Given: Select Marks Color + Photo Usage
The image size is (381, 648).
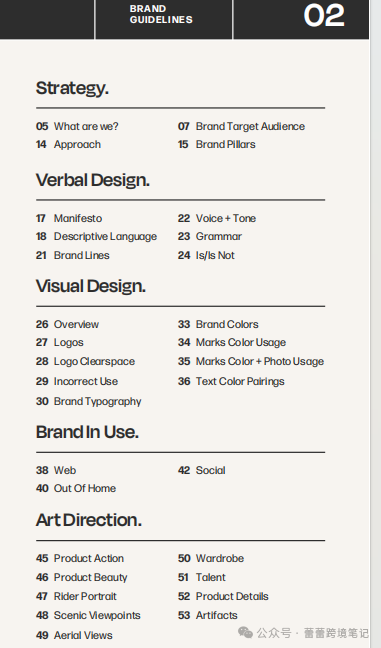Looking at the screenshot, I should point(251,362).
